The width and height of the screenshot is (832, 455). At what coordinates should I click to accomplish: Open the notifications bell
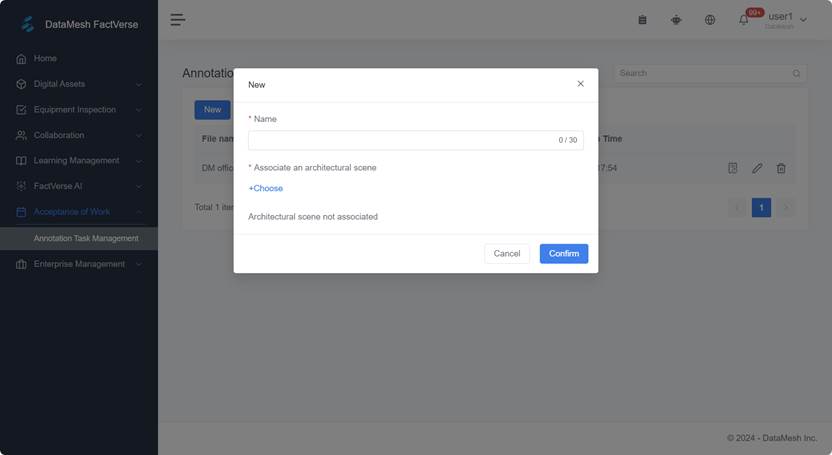click(744, 20)
